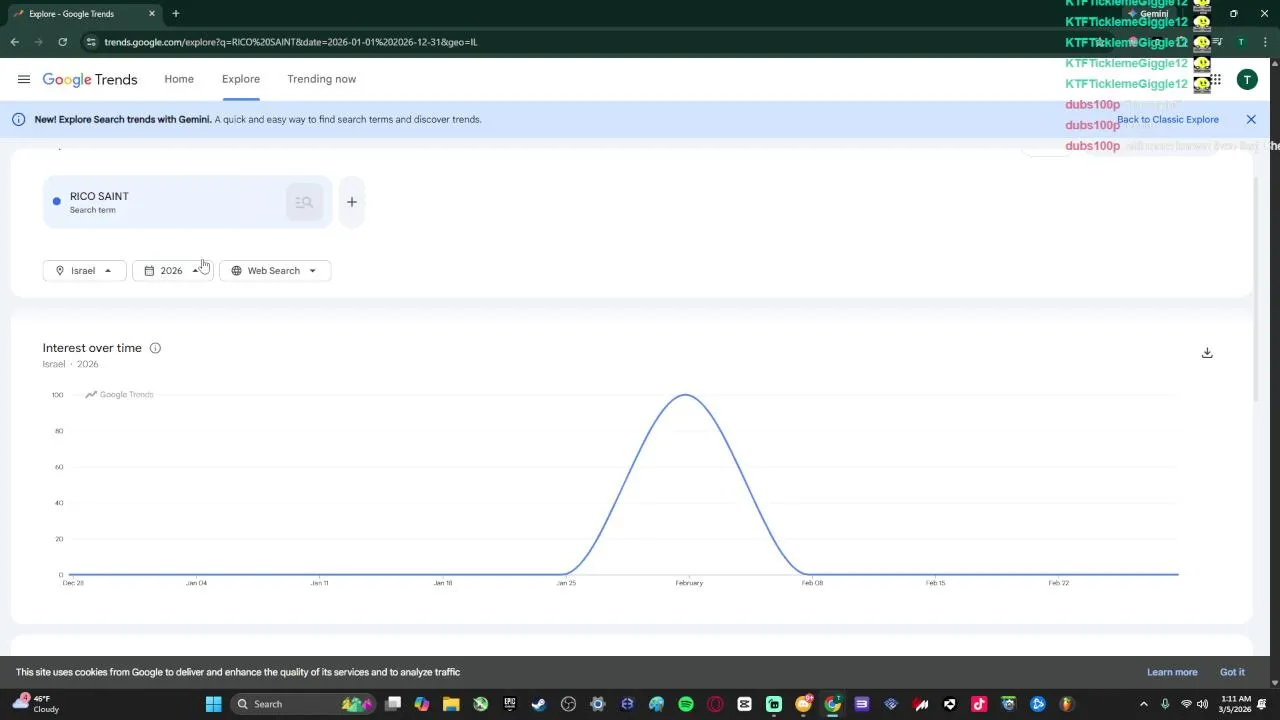View site information icon in address bar
Viewport: 1280px width, 720px height.
[x=91, y=42]
